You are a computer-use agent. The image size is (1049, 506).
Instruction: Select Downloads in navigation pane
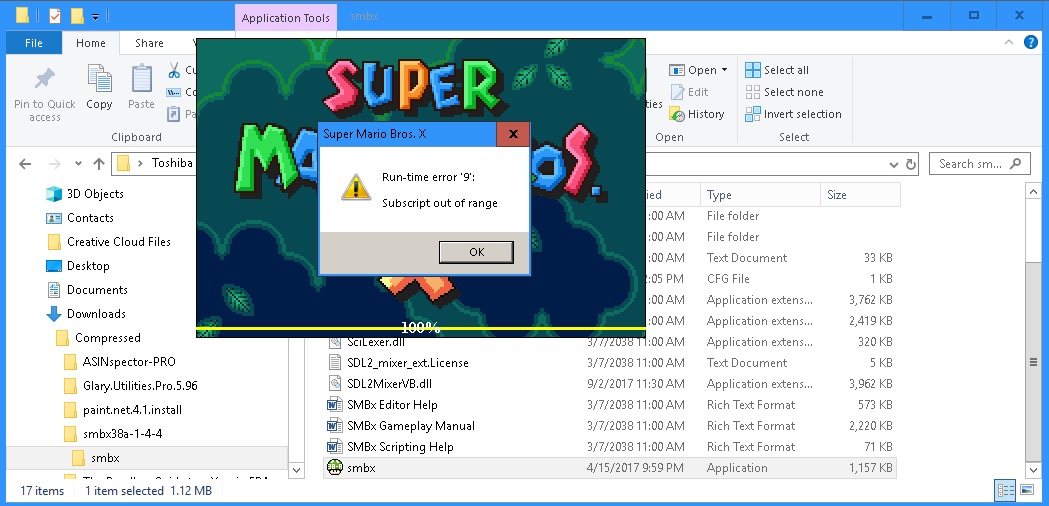(x=86, y=314)
